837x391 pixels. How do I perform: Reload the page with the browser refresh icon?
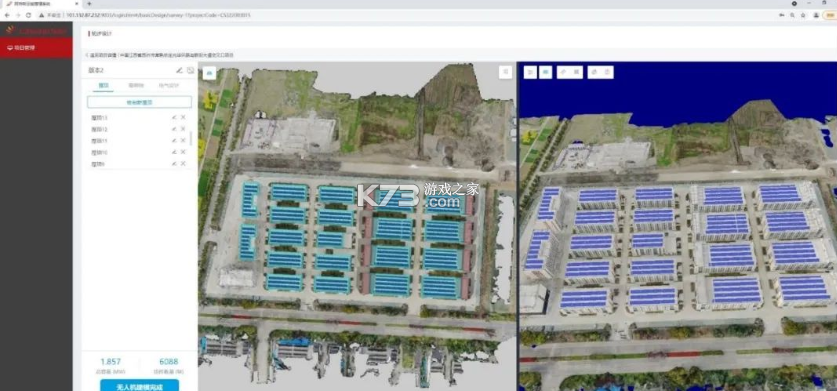pyautogui.click(x=28, y=15)
